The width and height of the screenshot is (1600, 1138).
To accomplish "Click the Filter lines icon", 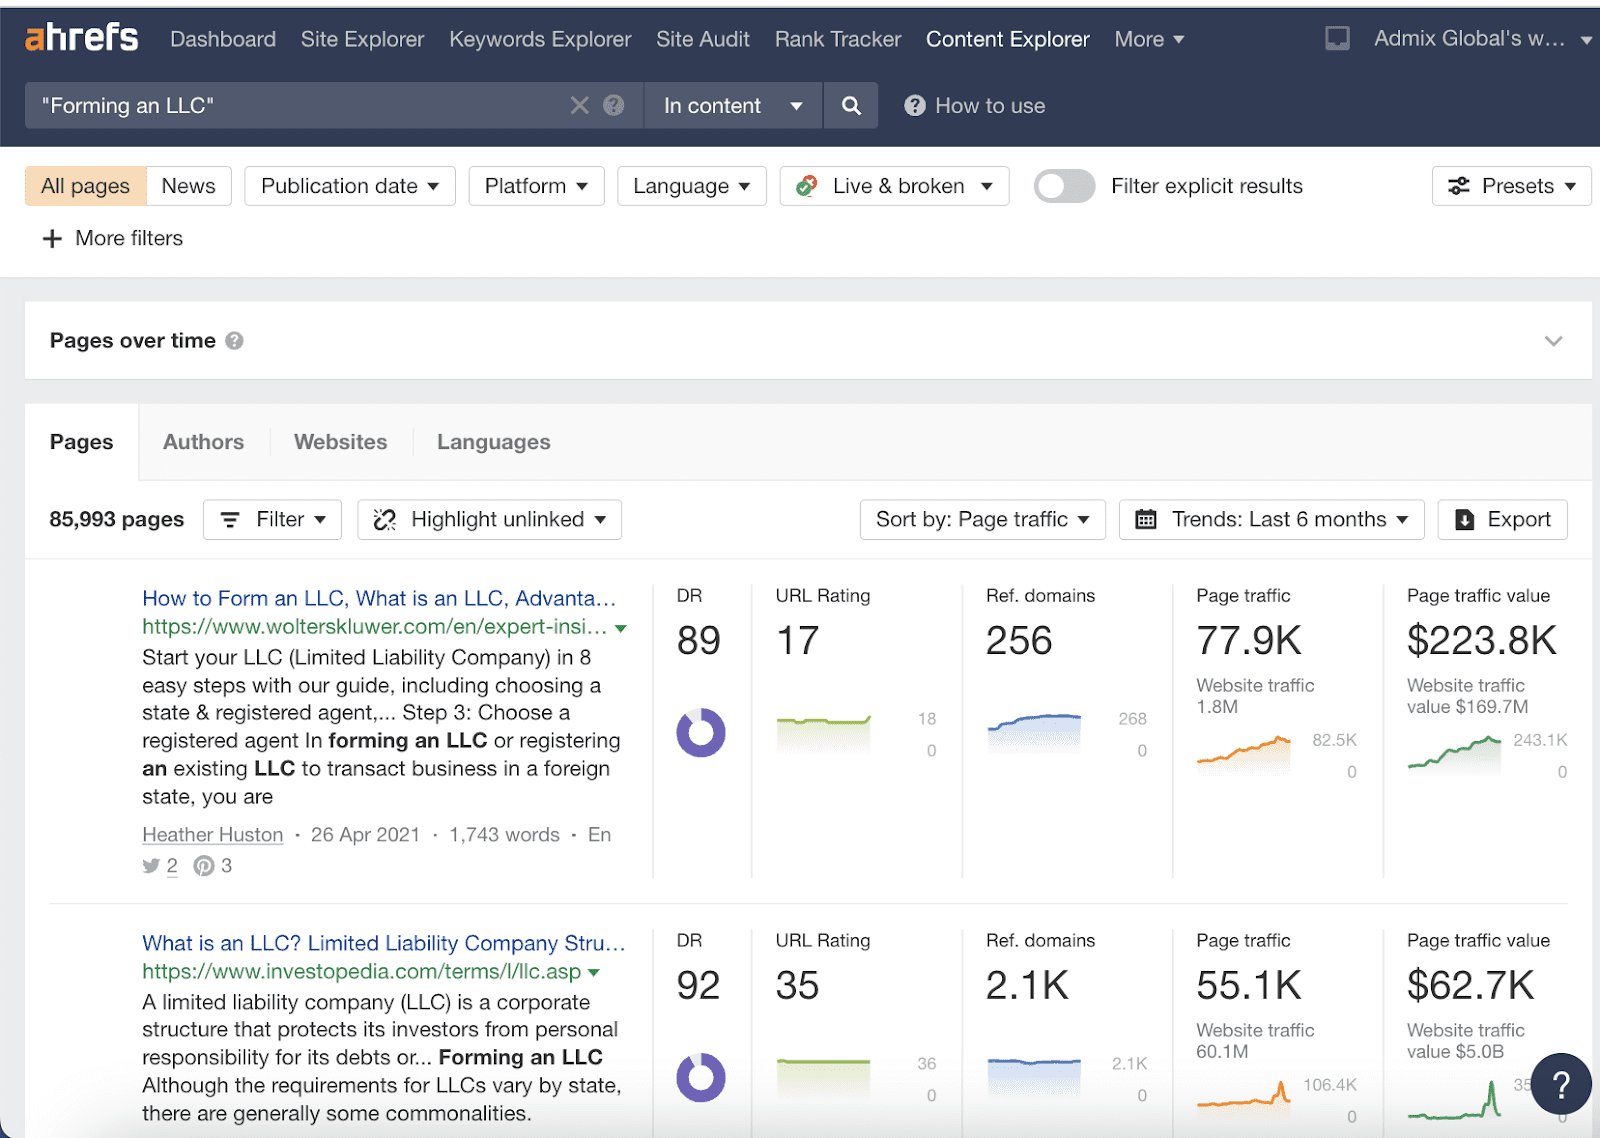I will point(230,520).
